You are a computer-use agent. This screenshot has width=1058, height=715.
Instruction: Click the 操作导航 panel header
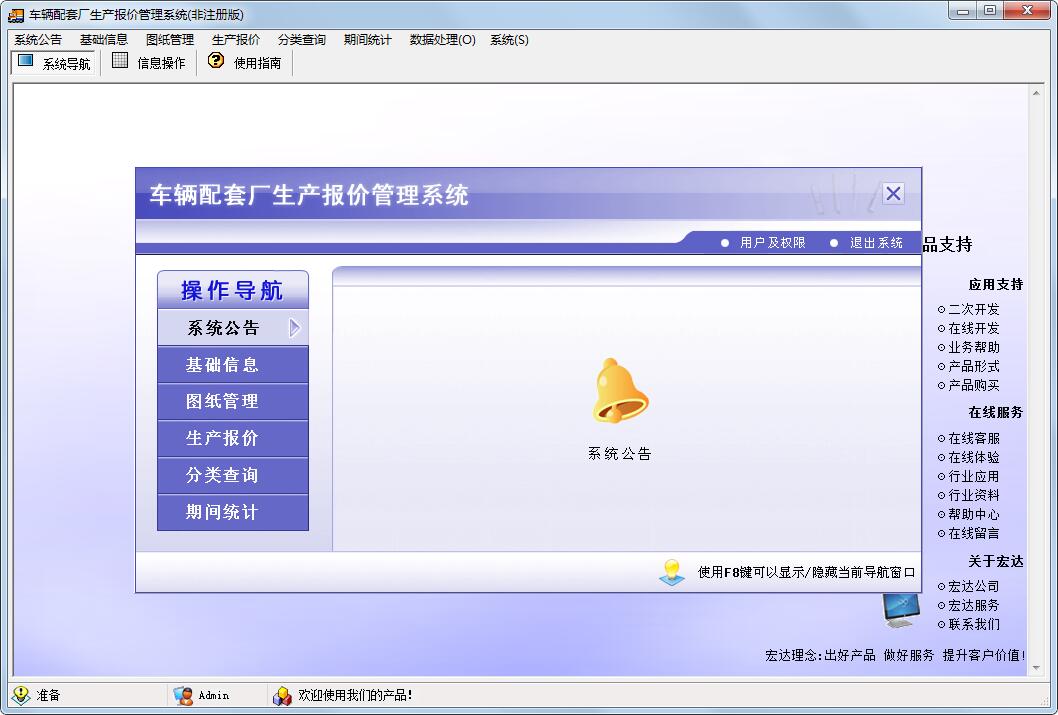(x=233, y=291)
